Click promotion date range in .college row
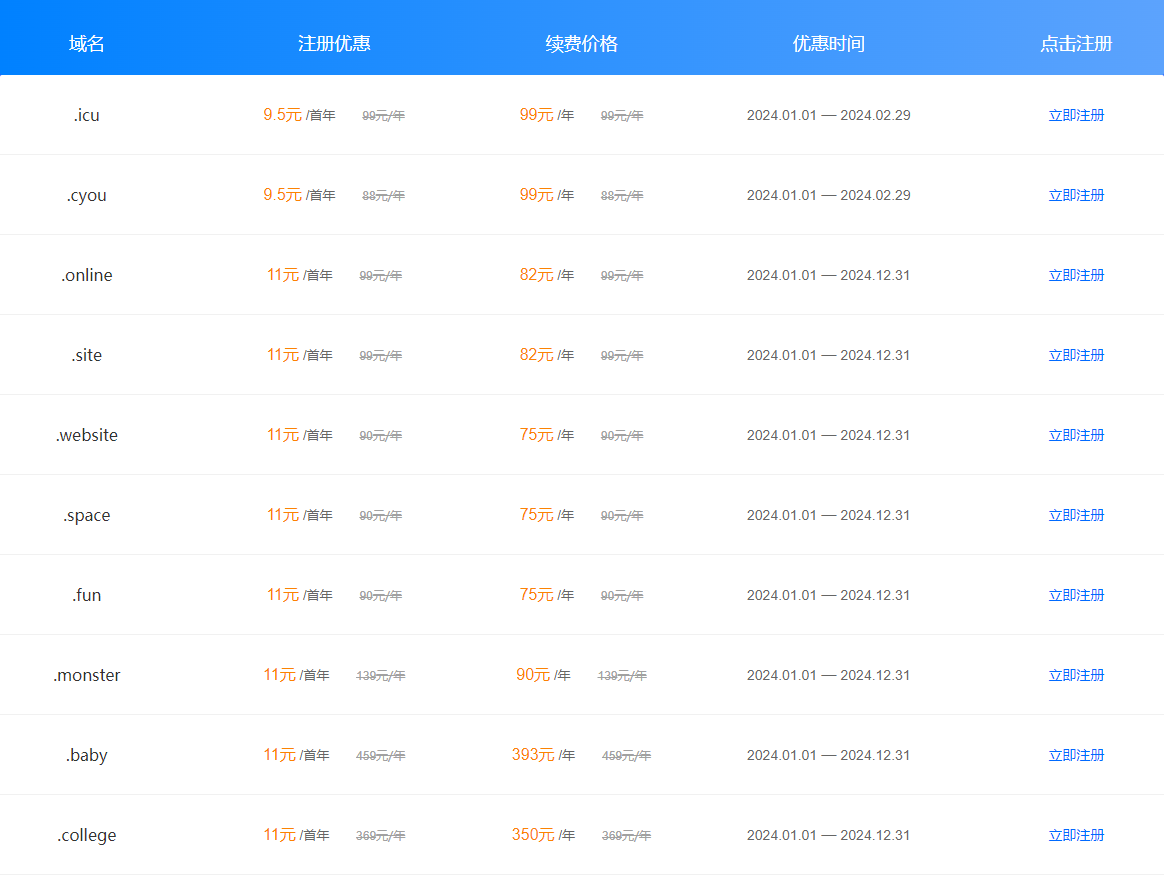 pos(828,835)
